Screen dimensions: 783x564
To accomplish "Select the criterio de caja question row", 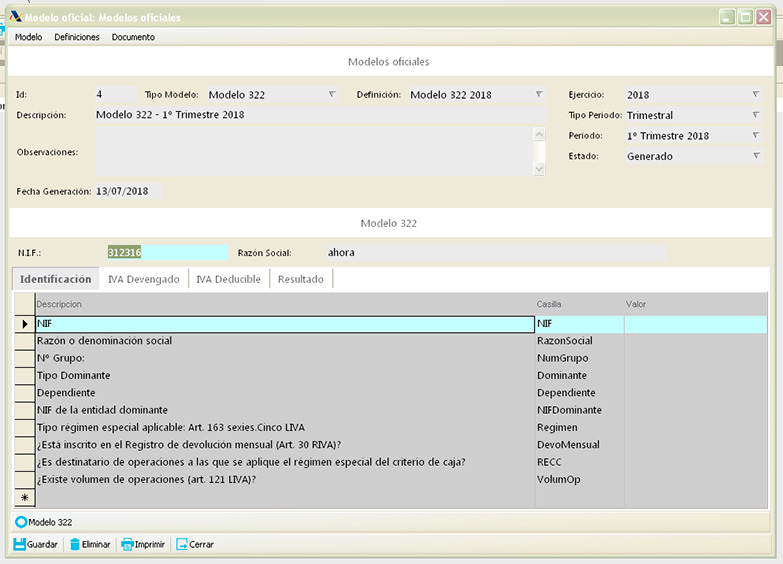I will coord(391,462).
